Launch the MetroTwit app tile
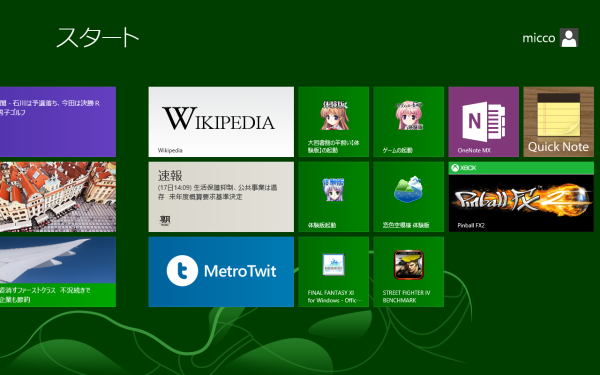Image resolution: width=600 pixels, height=375 pixels. click(221, 272)
